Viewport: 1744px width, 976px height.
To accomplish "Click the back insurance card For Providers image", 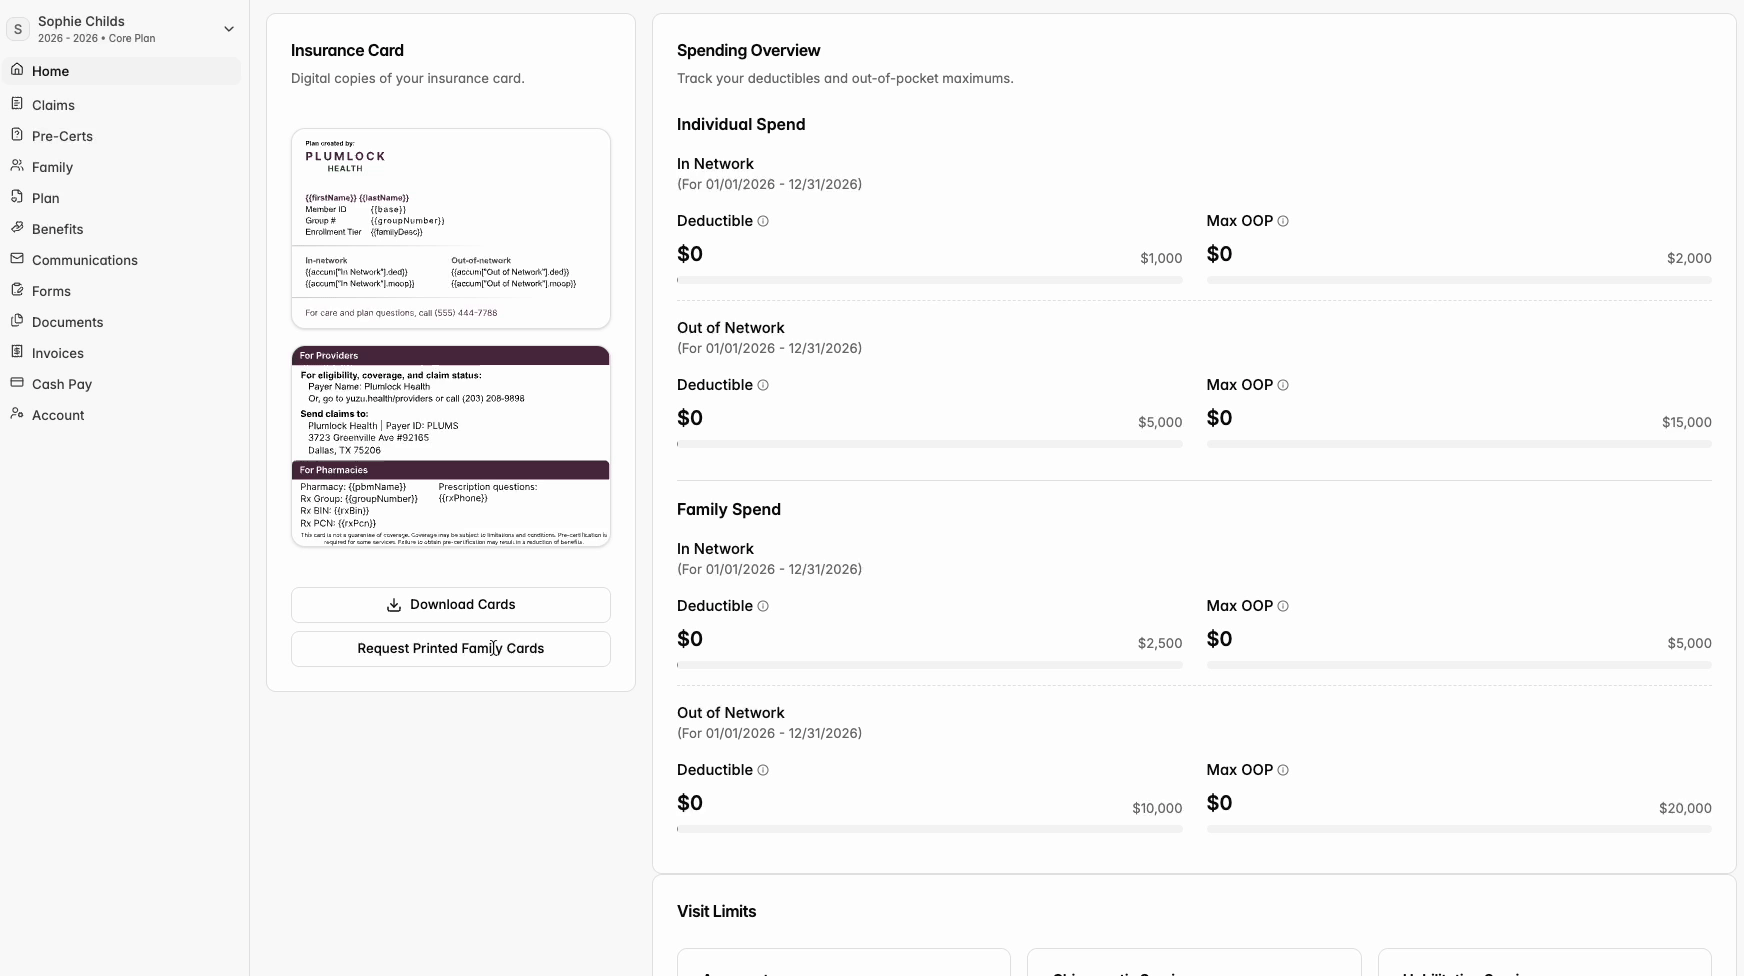I will point(451,446).
